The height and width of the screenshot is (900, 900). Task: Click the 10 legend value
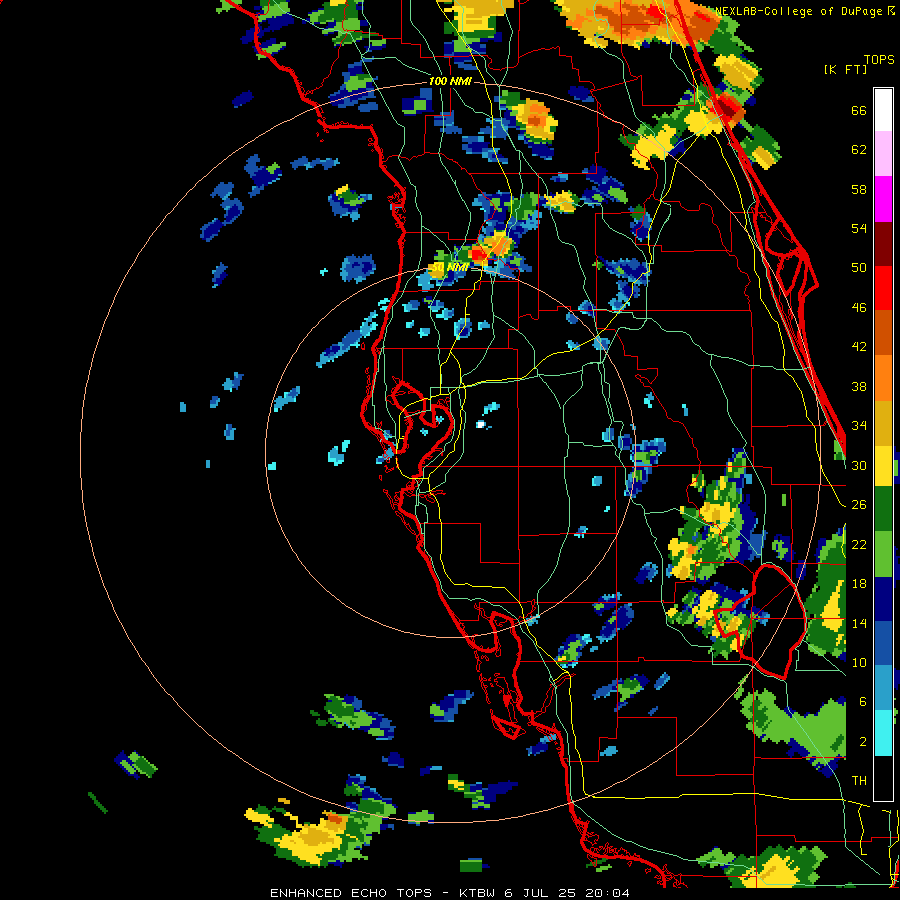859,662
